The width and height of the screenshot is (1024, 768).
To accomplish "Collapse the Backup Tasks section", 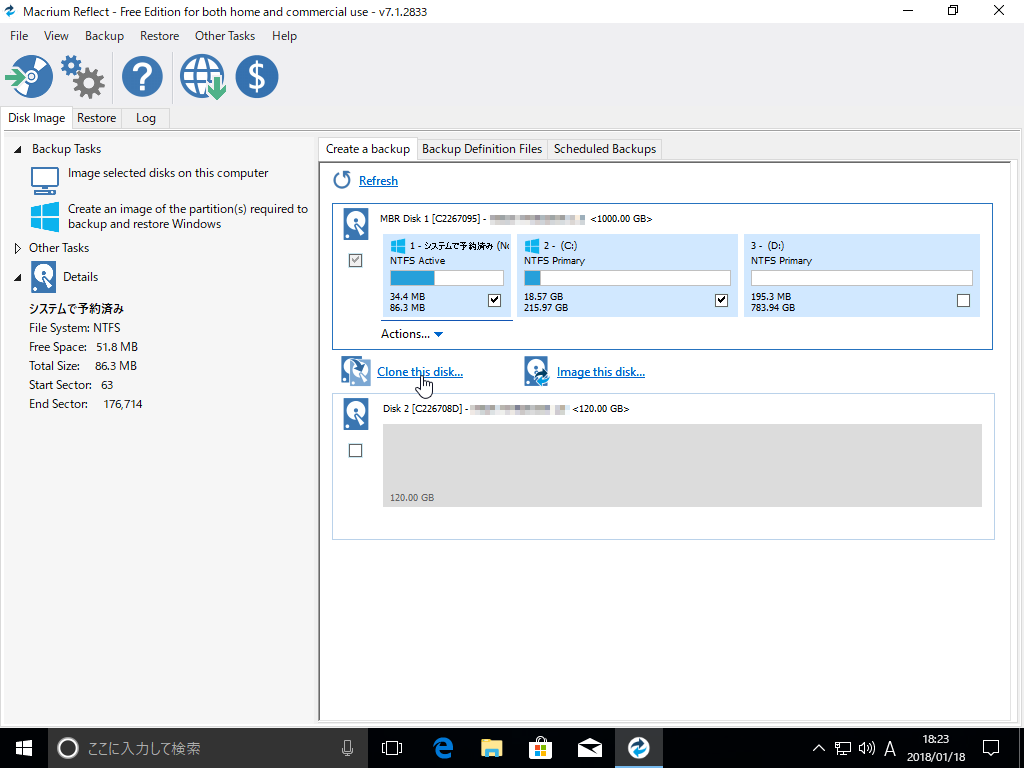I will (18, 150).
